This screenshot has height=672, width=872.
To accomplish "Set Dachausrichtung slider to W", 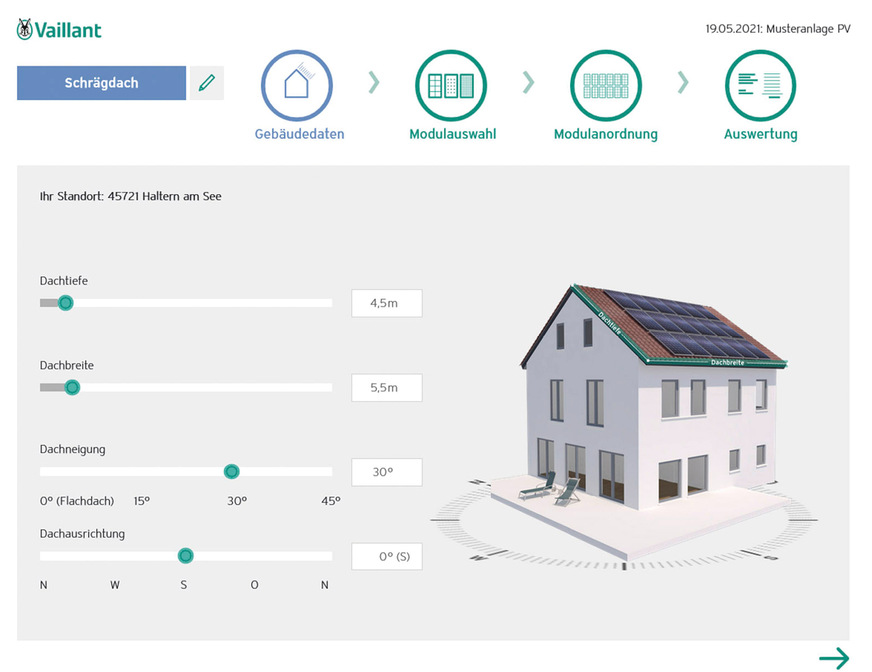I will [x=115, y=555].
